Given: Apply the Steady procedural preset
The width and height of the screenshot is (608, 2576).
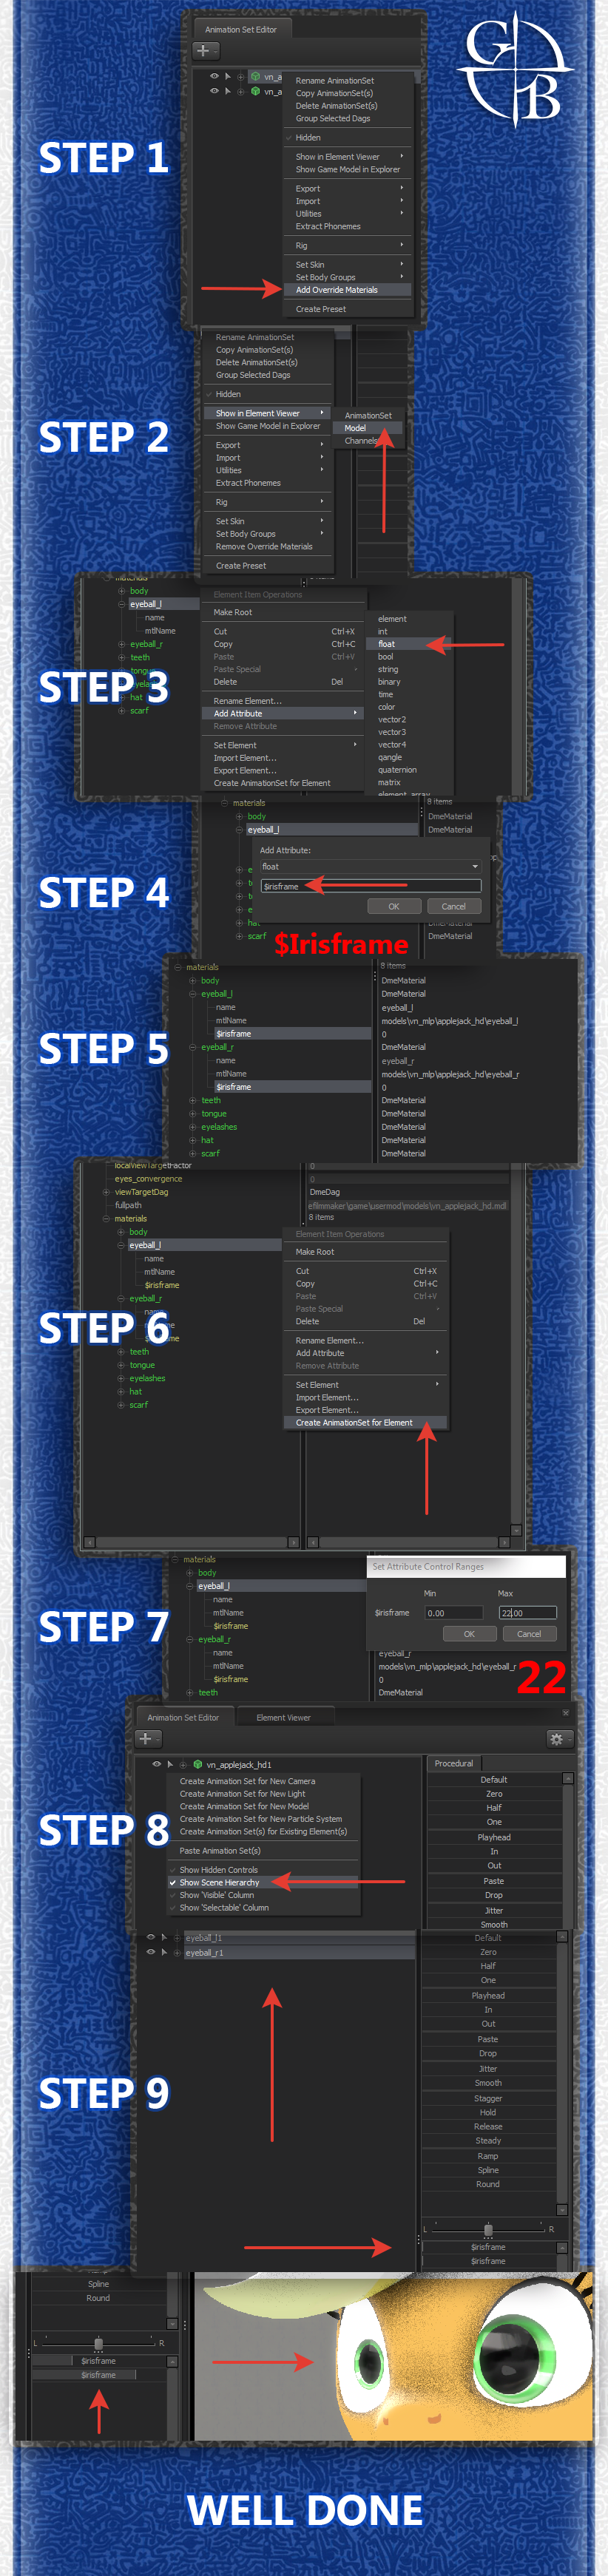Looking at the screenshot, I should tap(488, 2140).
